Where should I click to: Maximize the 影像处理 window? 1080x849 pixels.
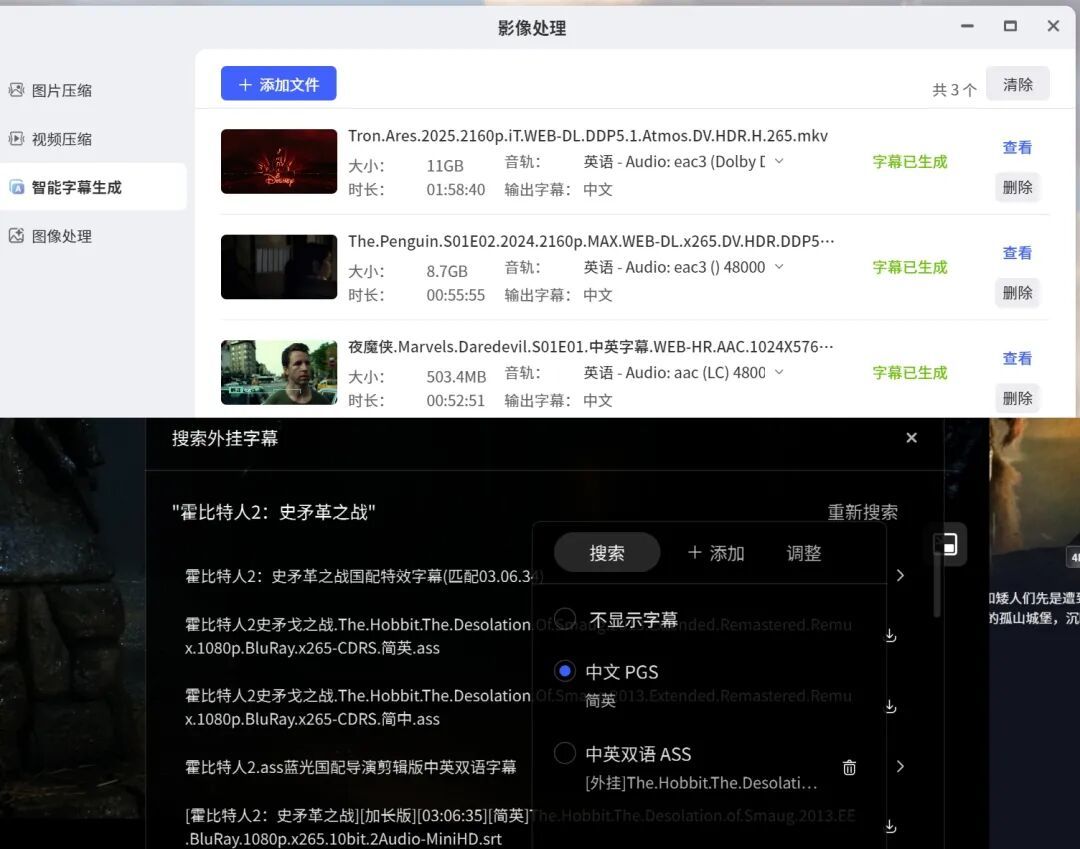point(1010,26)
